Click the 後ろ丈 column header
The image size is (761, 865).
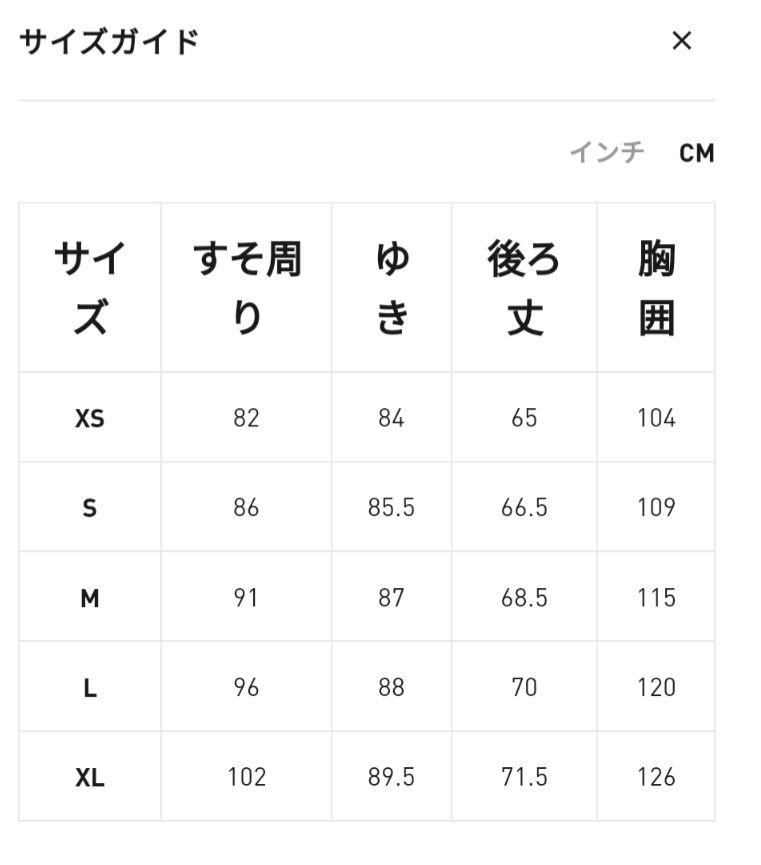click(524, 287)
